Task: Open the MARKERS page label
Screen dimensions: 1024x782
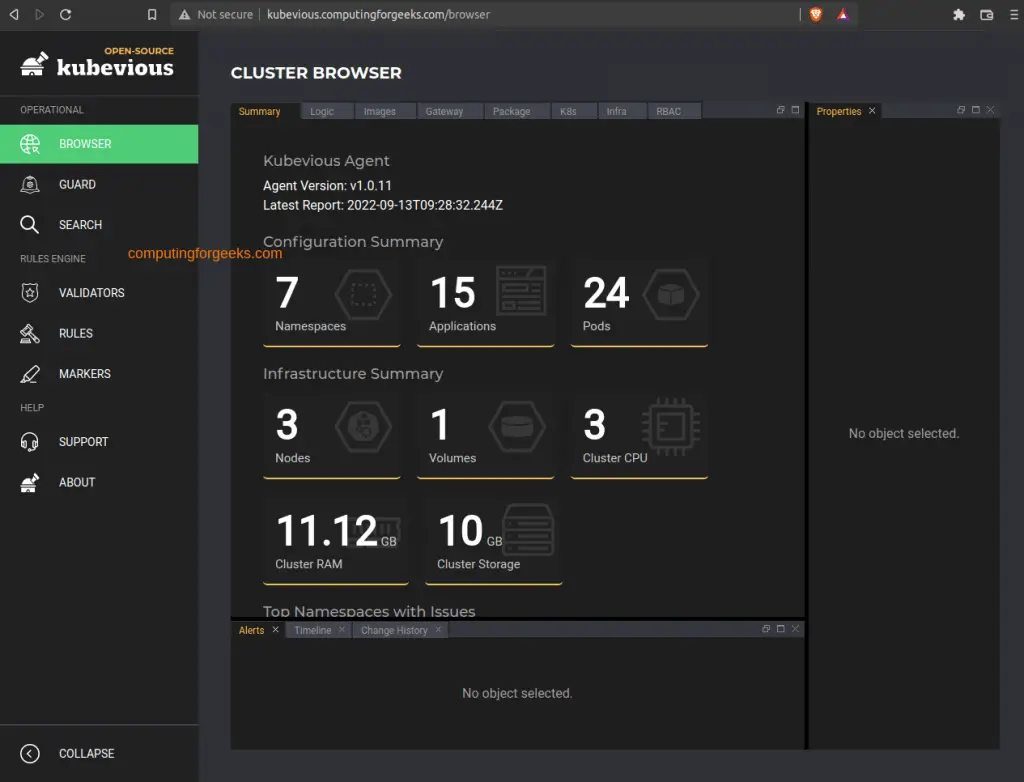Action: [x=85, y=374]
